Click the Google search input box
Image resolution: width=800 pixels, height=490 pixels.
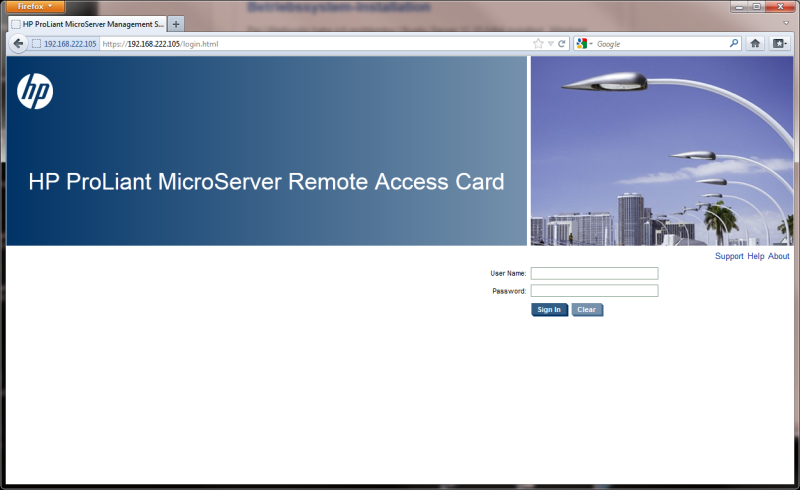click(x=661, y=44)
